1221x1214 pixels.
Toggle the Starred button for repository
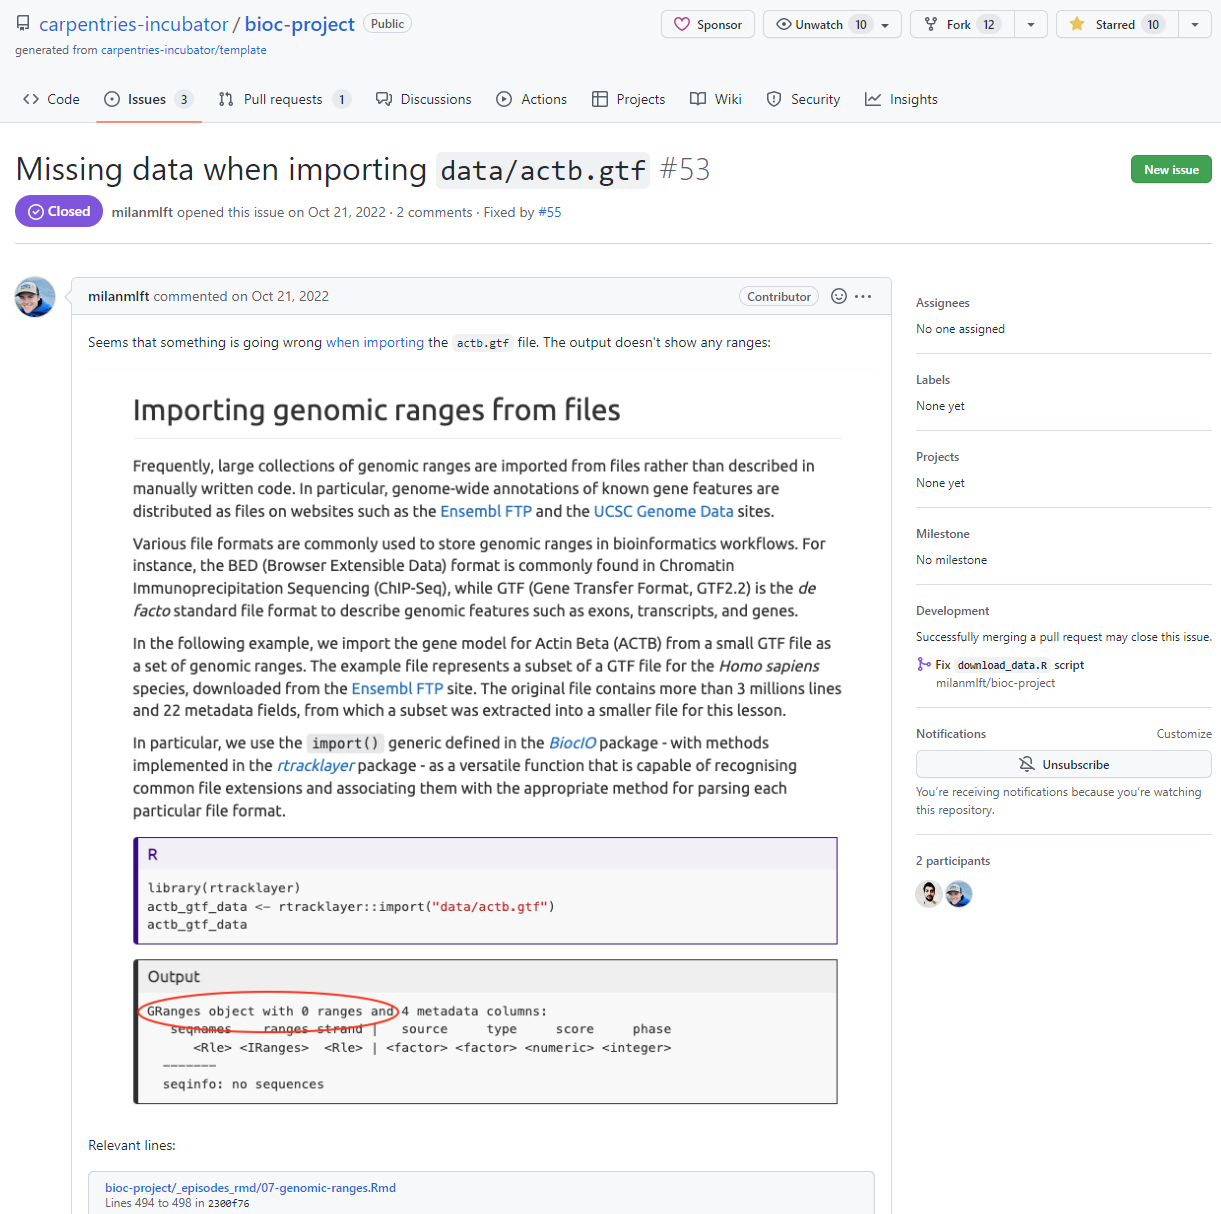(x=1116, y=24)
